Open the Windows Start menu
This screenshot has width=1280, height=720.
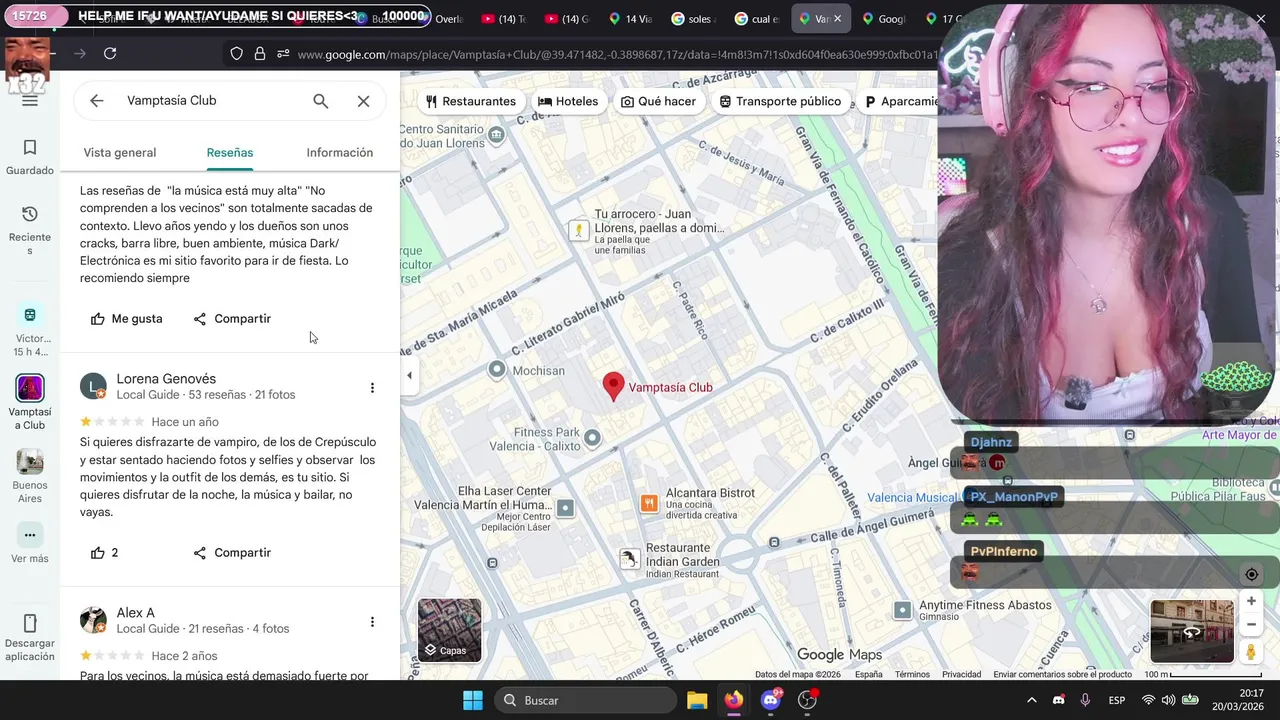point(473,700)
